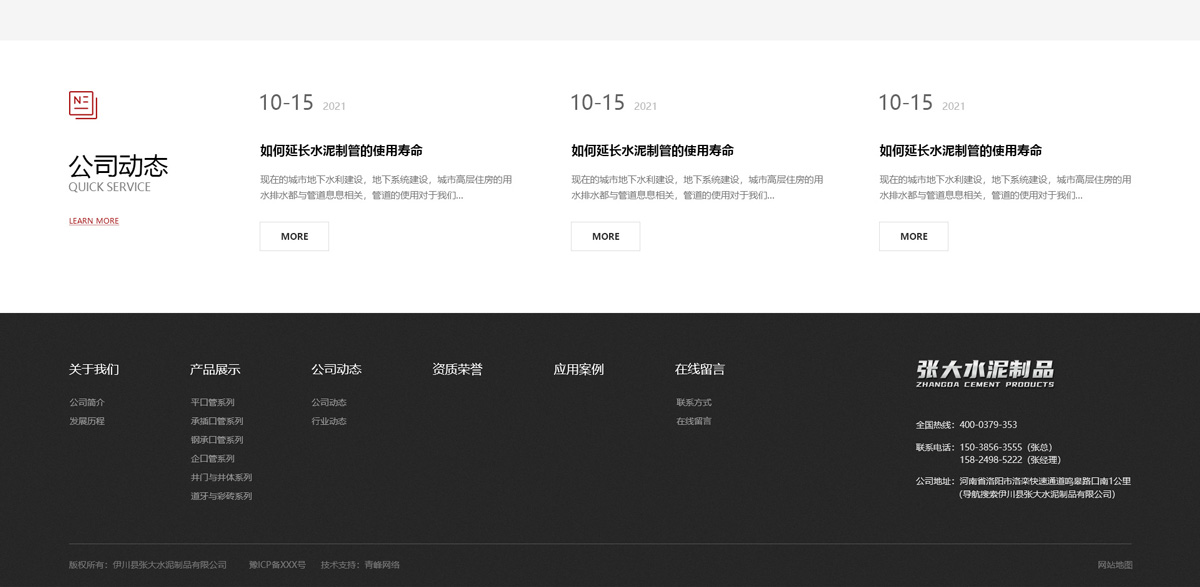Open the LEARN MORE link
The image size is (1200, 587).
pos(94,221)
